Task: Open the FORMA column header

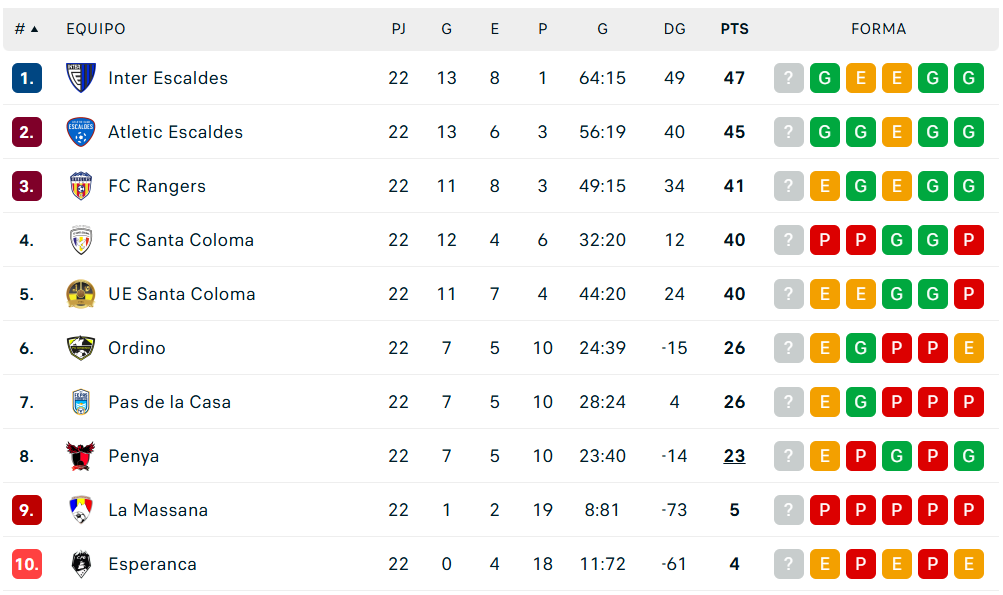Action: (878, 29)
